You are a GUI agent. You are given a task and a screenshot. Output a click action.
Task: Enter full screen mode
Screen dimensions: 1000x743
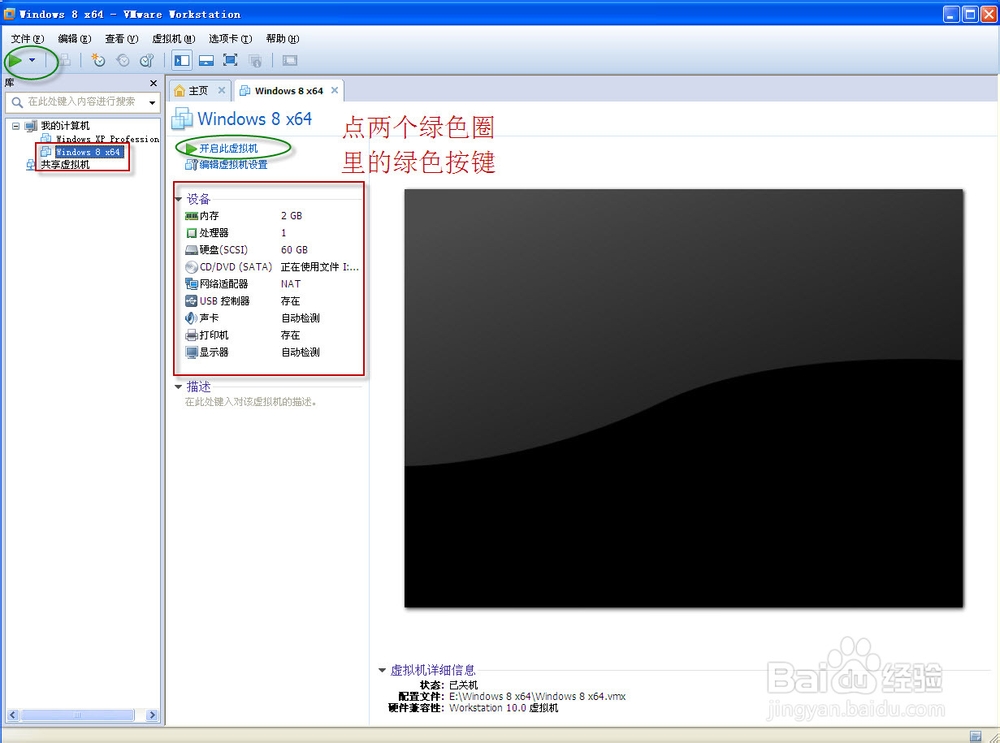pyautogui.click(x=230, y=61)
